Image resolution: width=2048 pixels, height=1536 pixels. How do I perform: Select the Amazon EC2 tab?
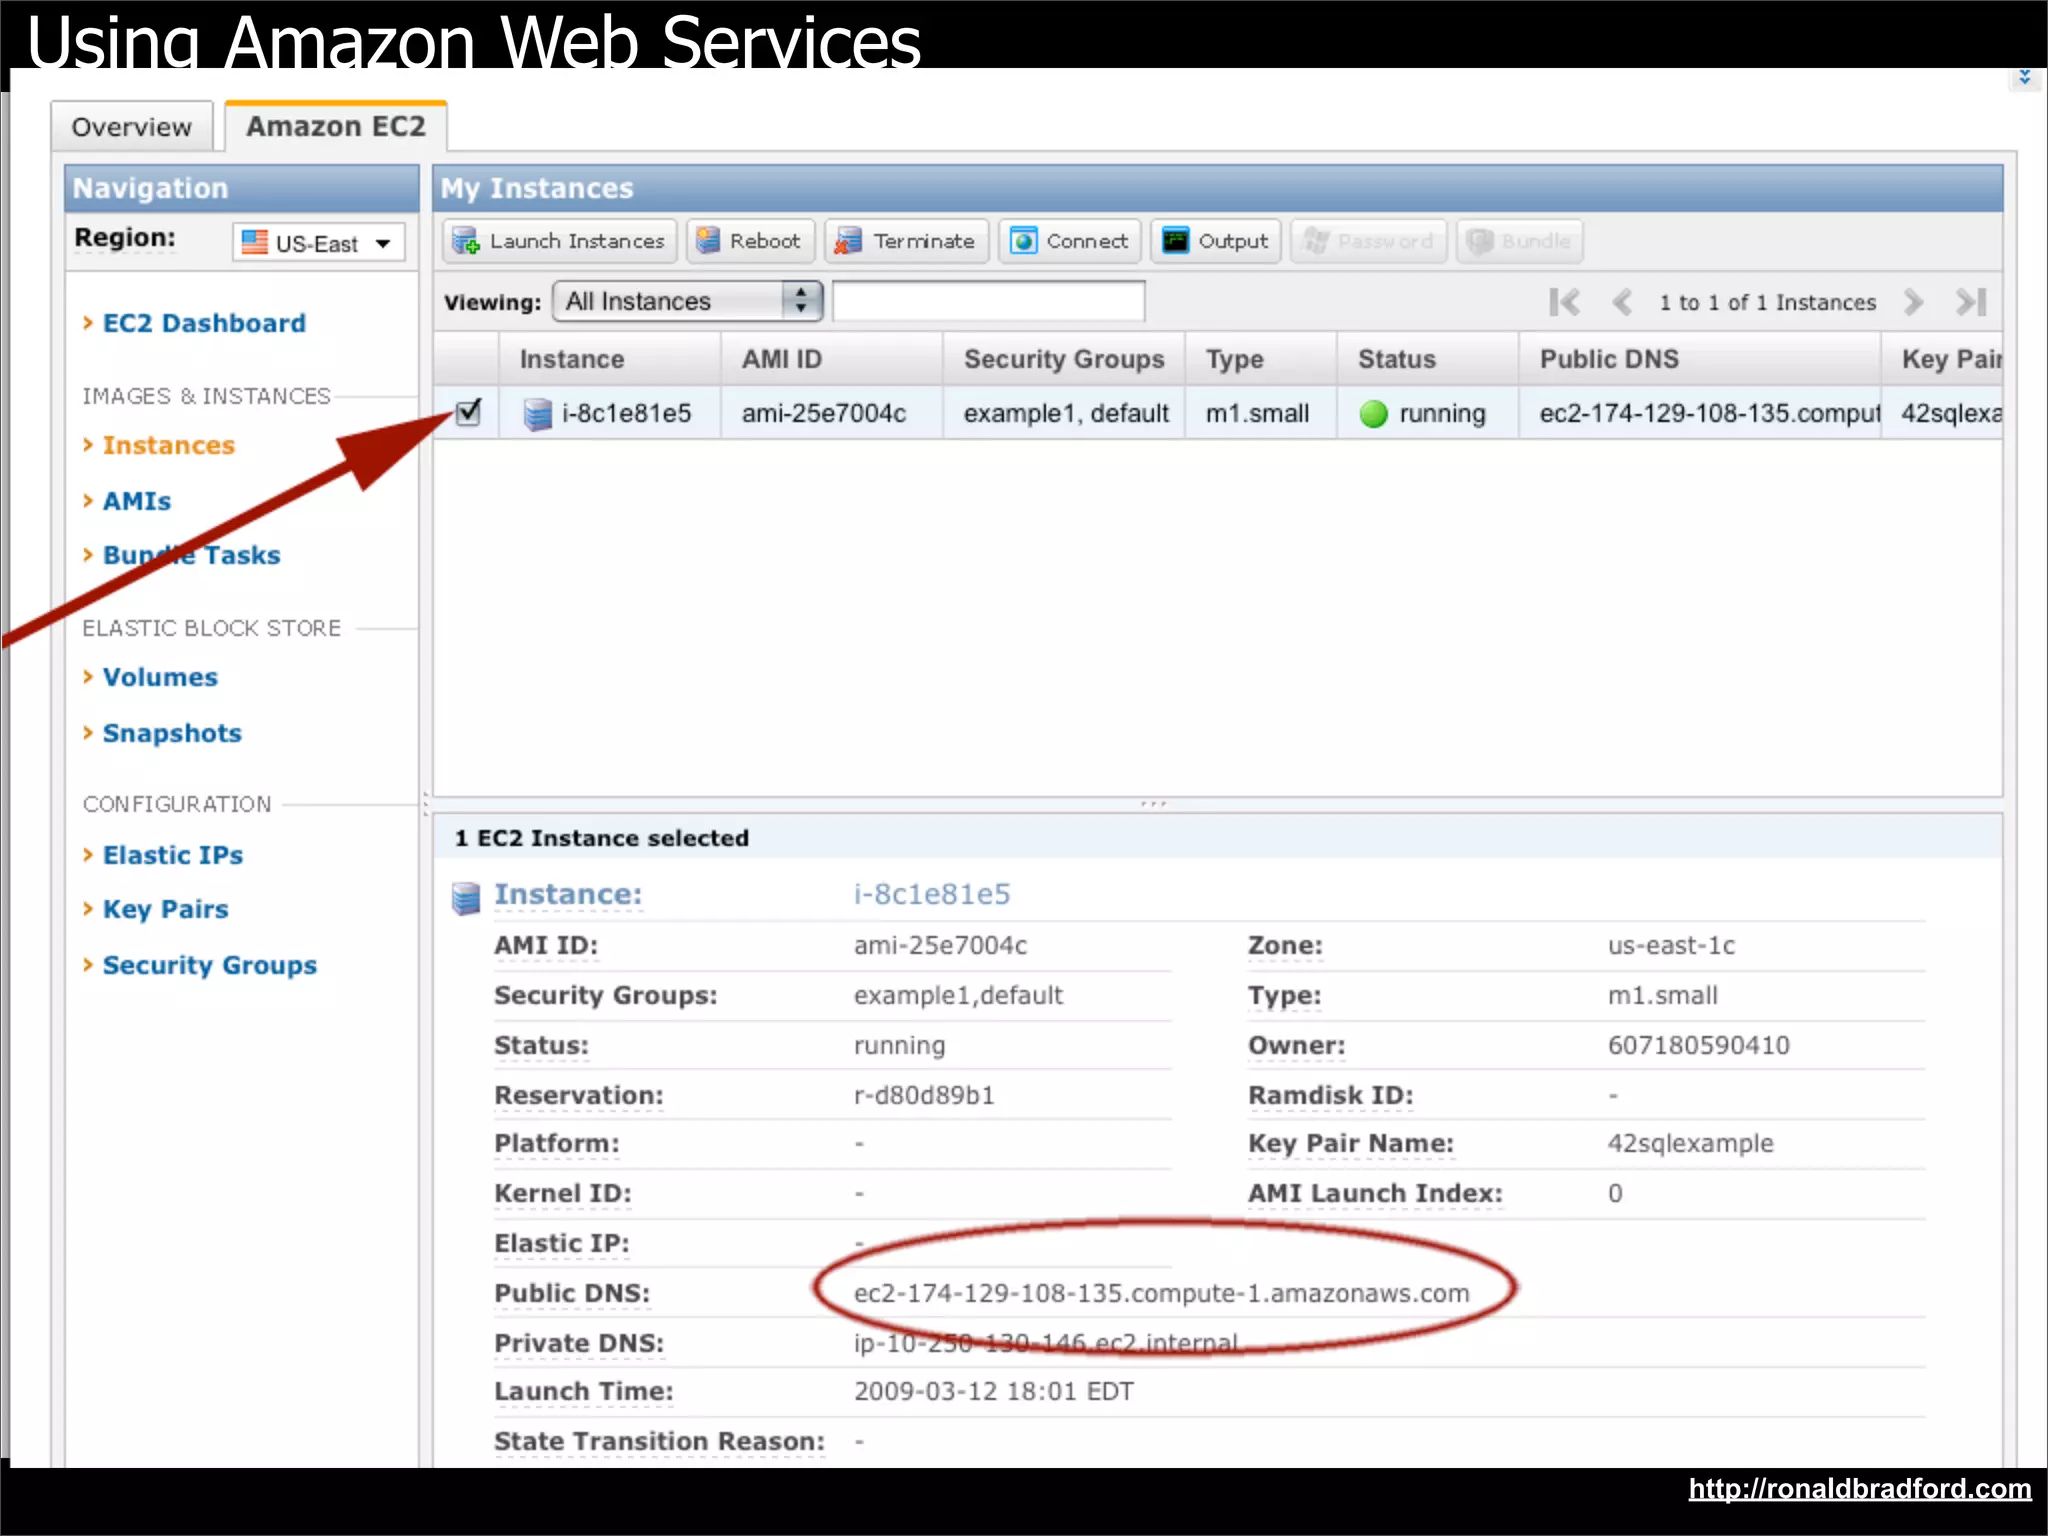click(x=336, y=126)
